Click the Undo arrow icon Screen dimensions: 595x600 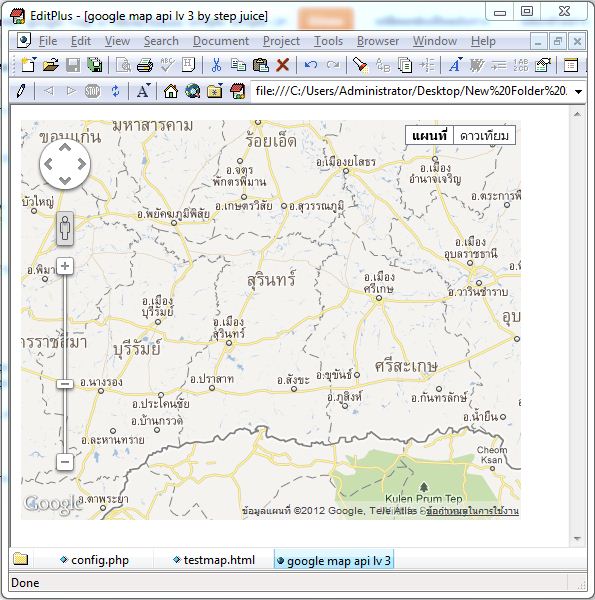point(311,65)
